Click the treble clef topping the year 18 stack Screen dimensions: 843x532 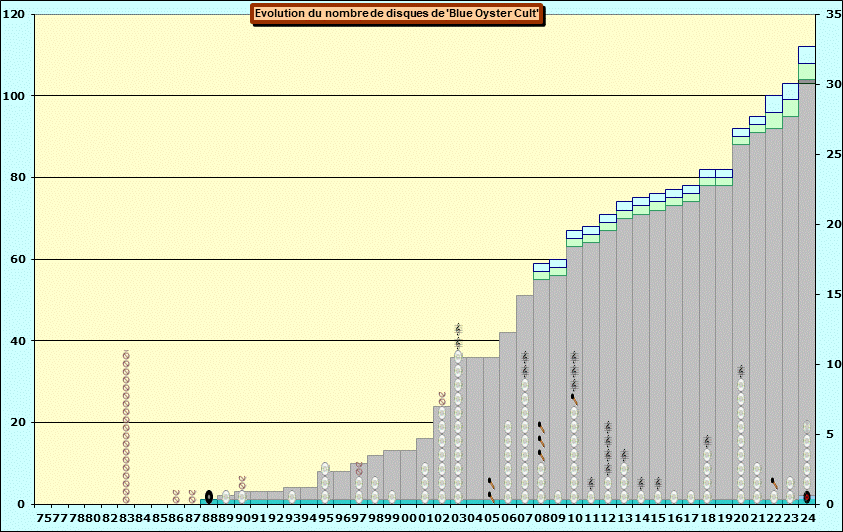coord(707,441)
